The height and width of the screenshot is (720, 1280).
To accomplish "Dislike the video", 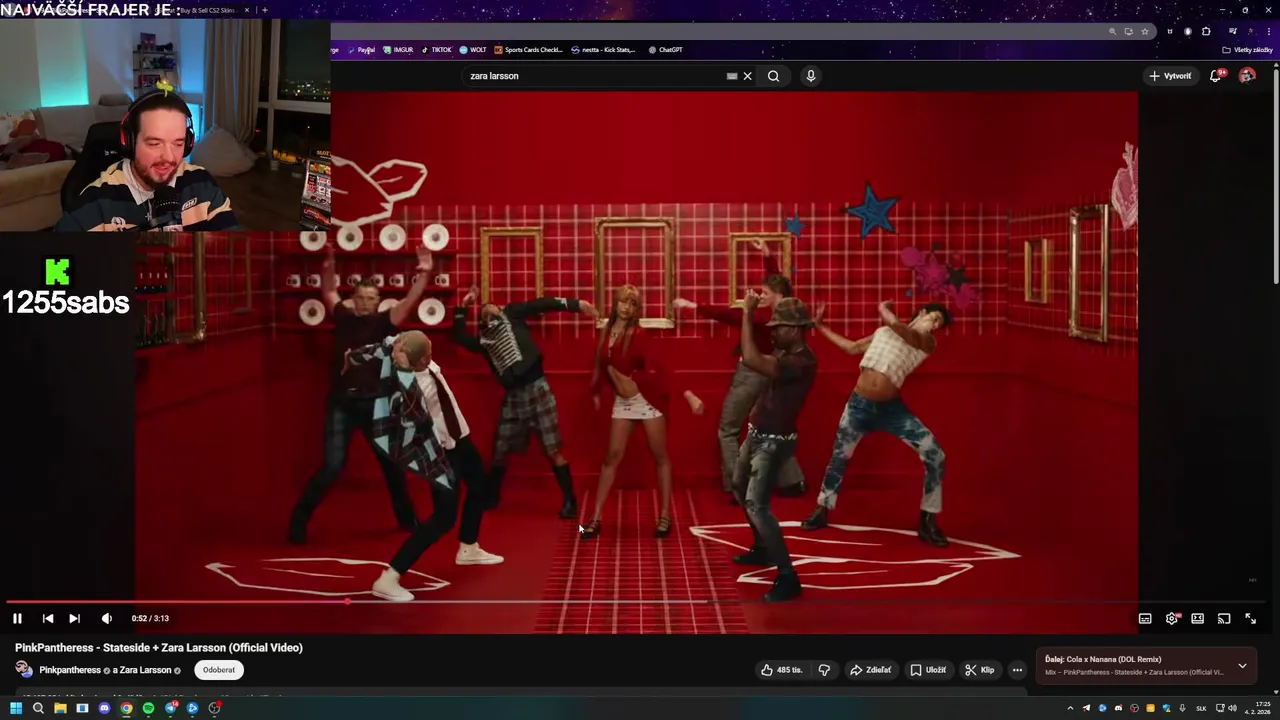I will click(824, 670).
